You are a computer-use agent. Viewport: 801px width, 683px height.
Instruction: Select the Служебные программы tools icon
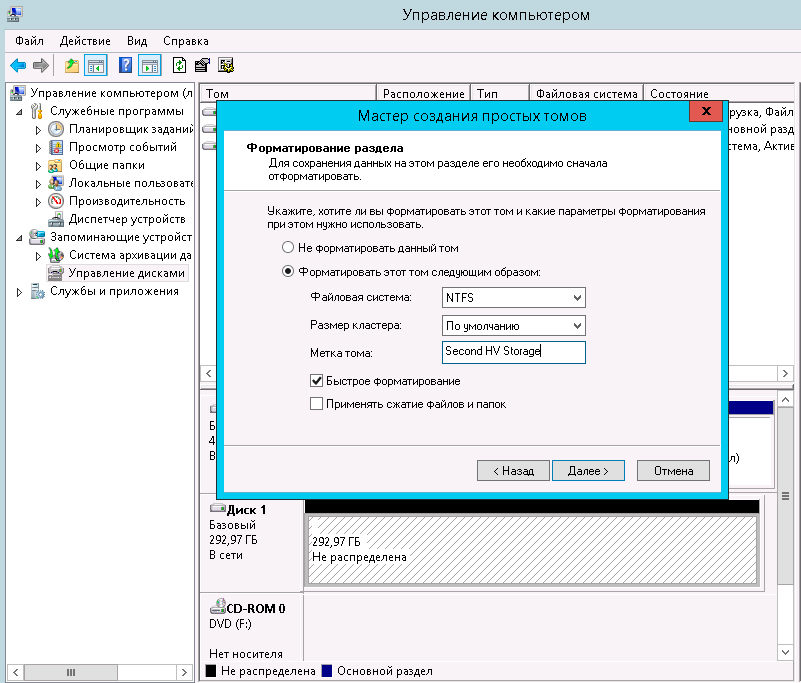click(x=36, y=111)
